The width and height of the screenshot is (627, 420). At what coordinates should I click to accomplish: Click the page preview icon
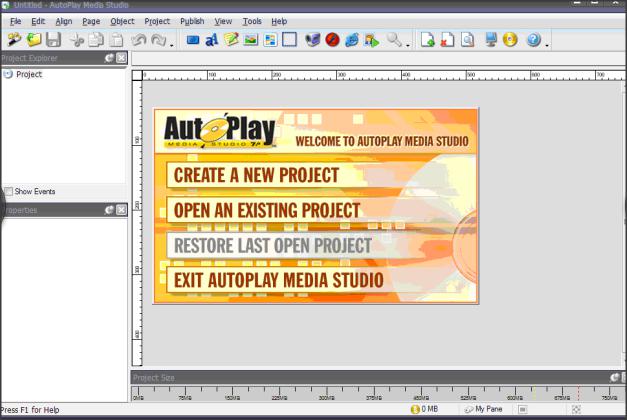467,40
